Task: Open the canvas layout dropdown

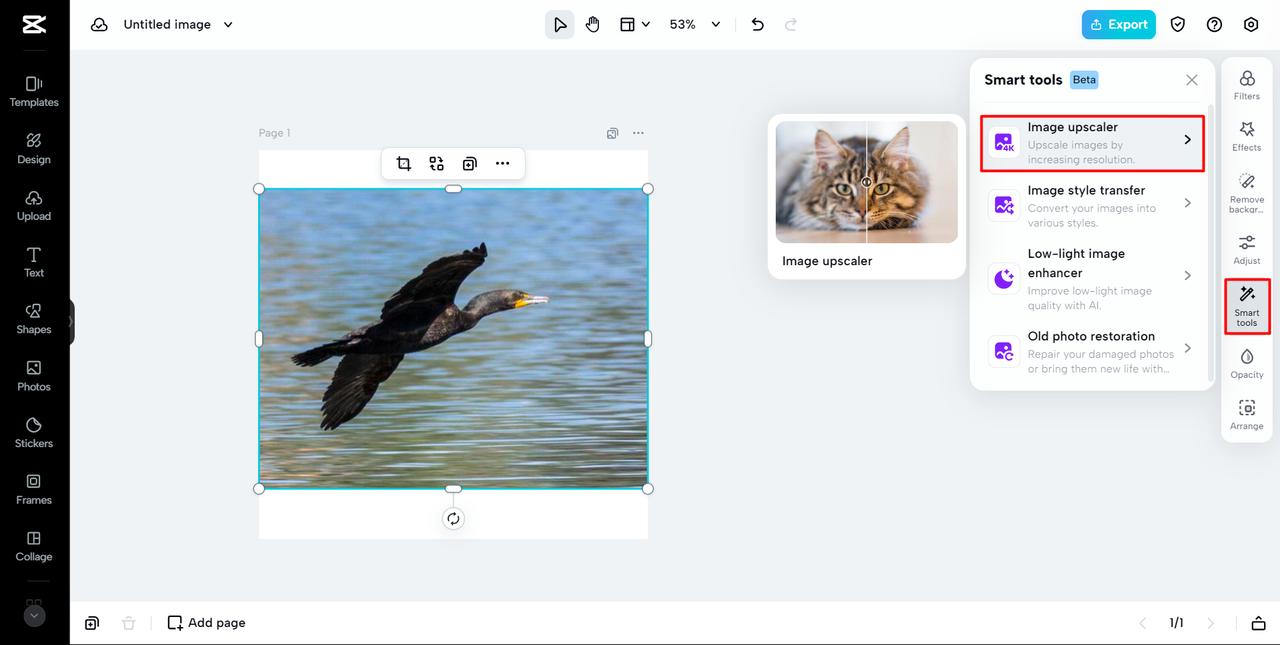Action: pos(635,24)
